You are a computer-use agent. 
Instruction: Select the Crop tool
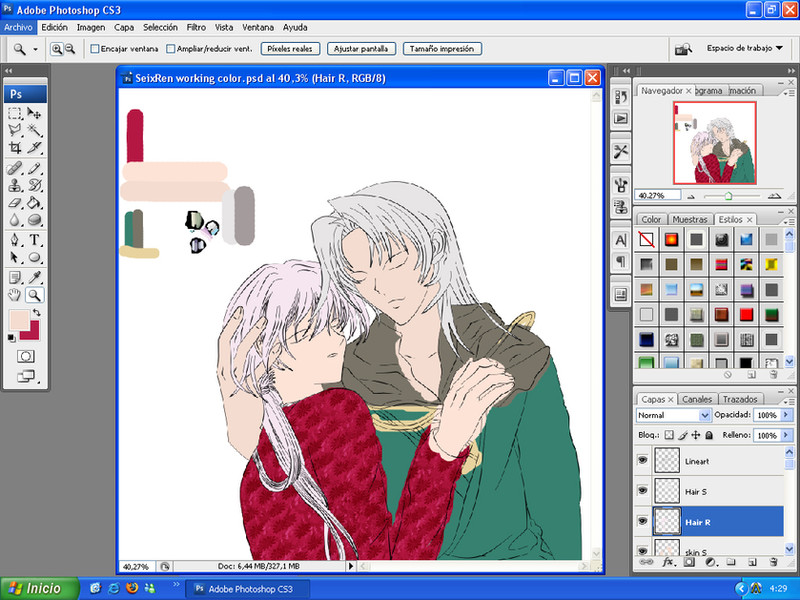tap(15, 148)
